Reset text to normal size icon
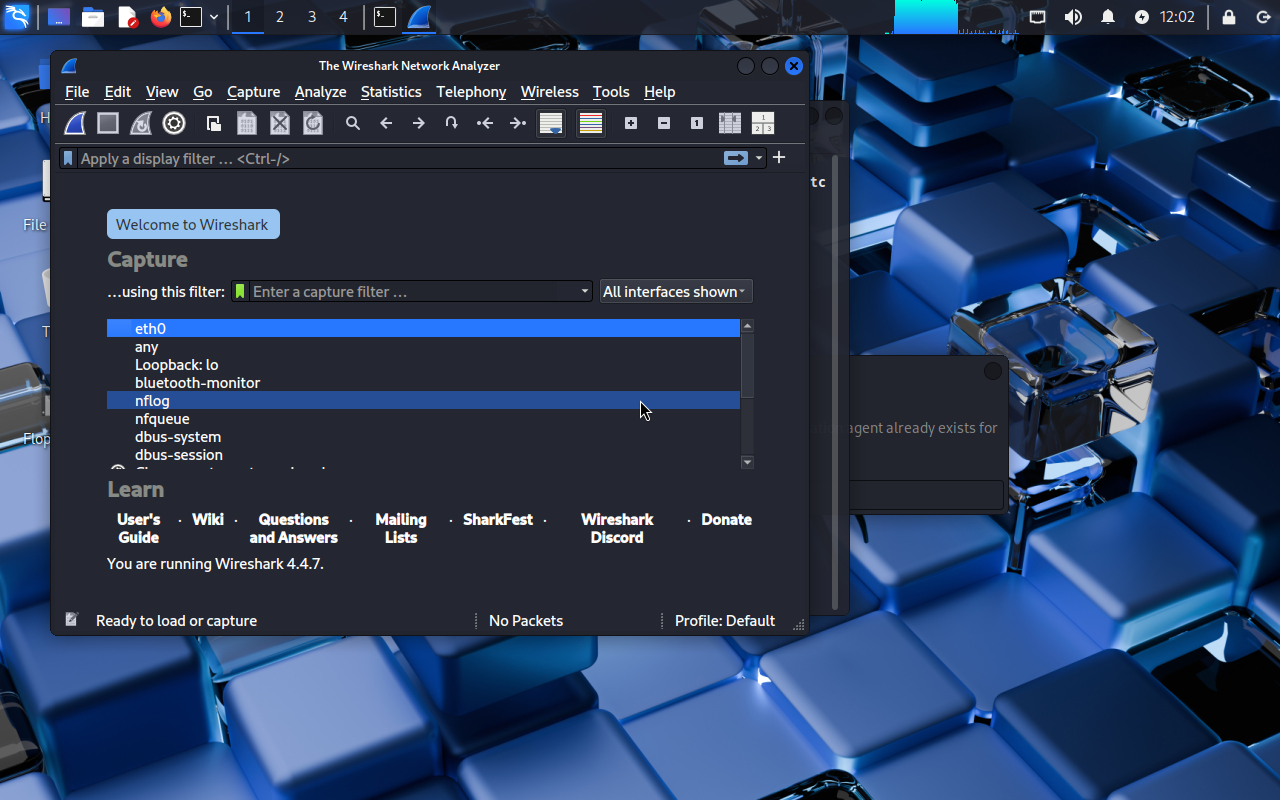Viewport: 1280px width, 800px height. 697,123
